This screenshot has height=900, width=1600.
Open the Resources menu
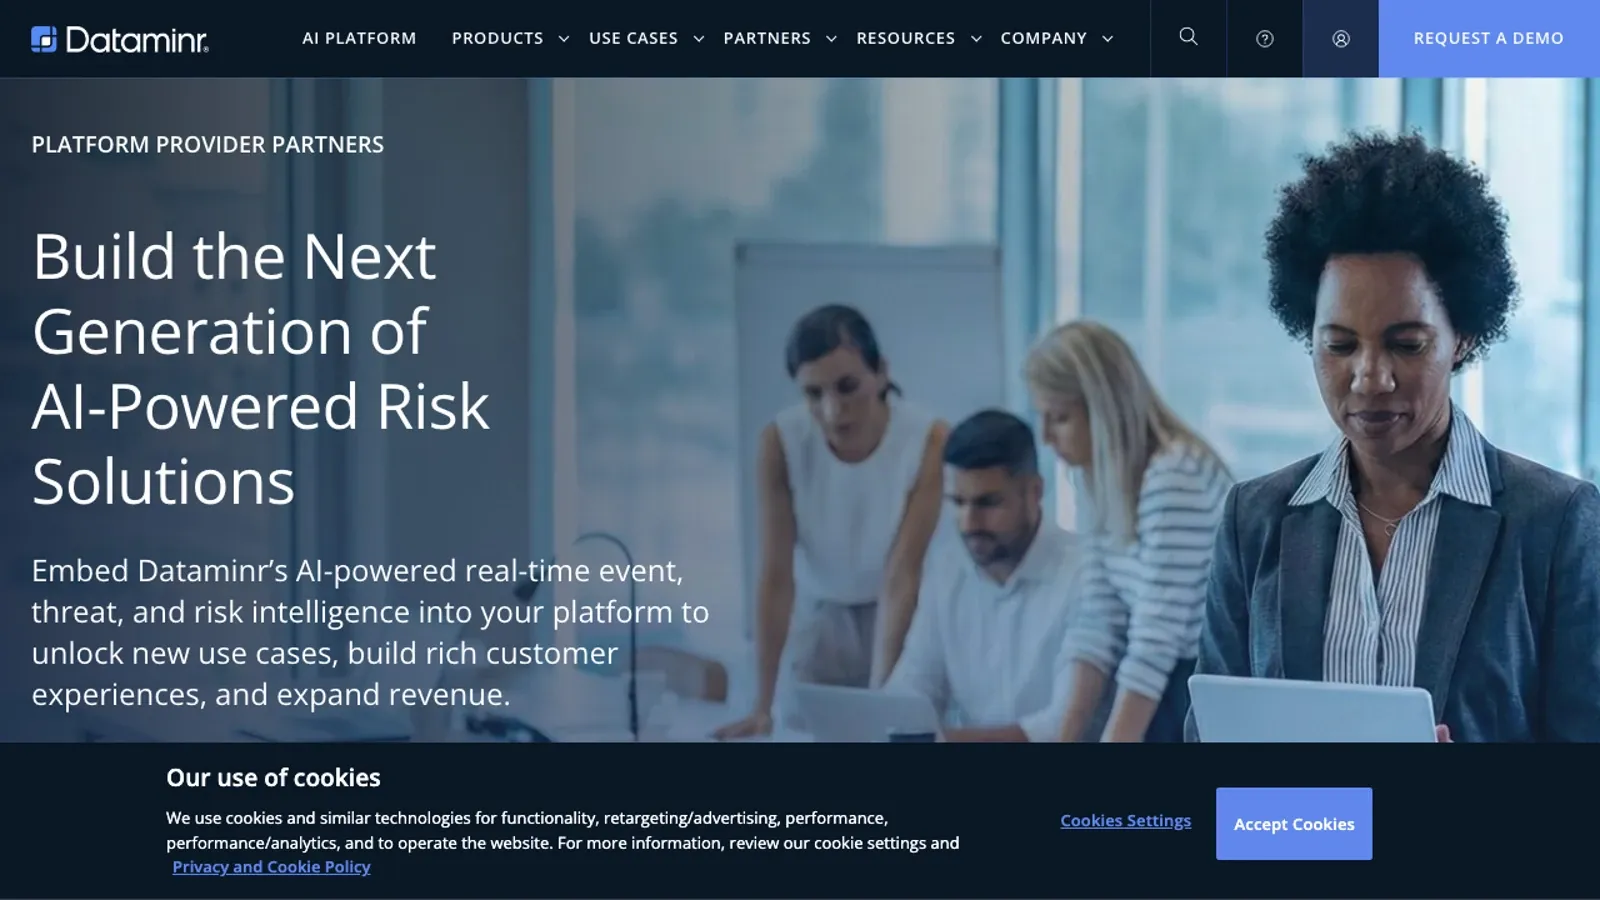point(905,38)
